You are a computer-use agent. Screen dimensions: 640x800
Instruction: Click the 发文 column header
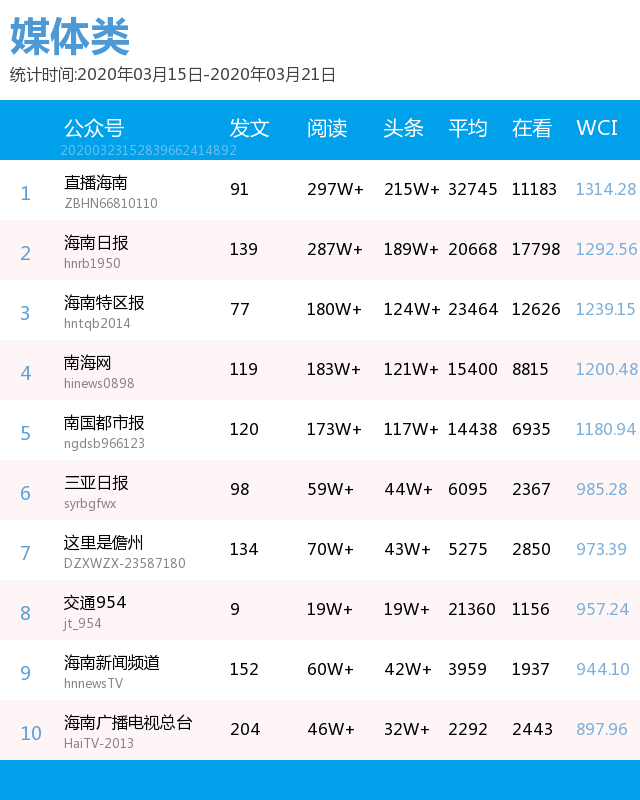(249, 128)
